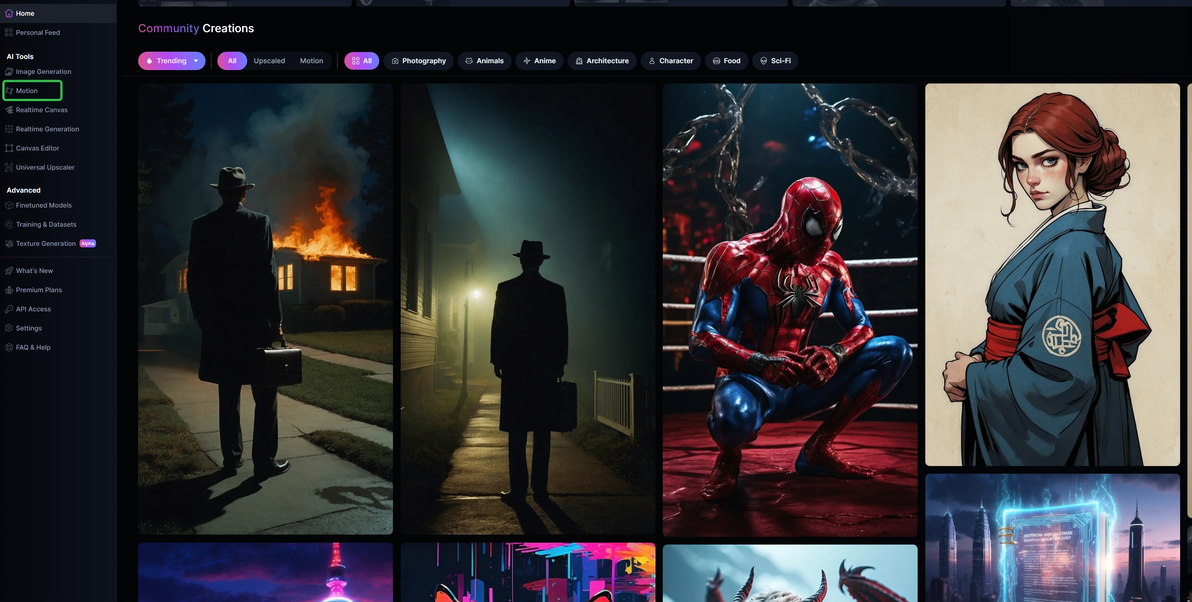The image size is (1192, 602).
Task: Click the AI Tools section header
Action: tap(20, 56)
